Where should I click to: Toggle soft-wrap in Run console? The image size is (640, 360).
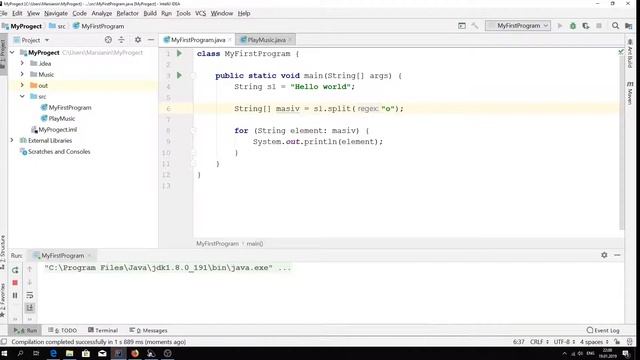click(30, 295)
